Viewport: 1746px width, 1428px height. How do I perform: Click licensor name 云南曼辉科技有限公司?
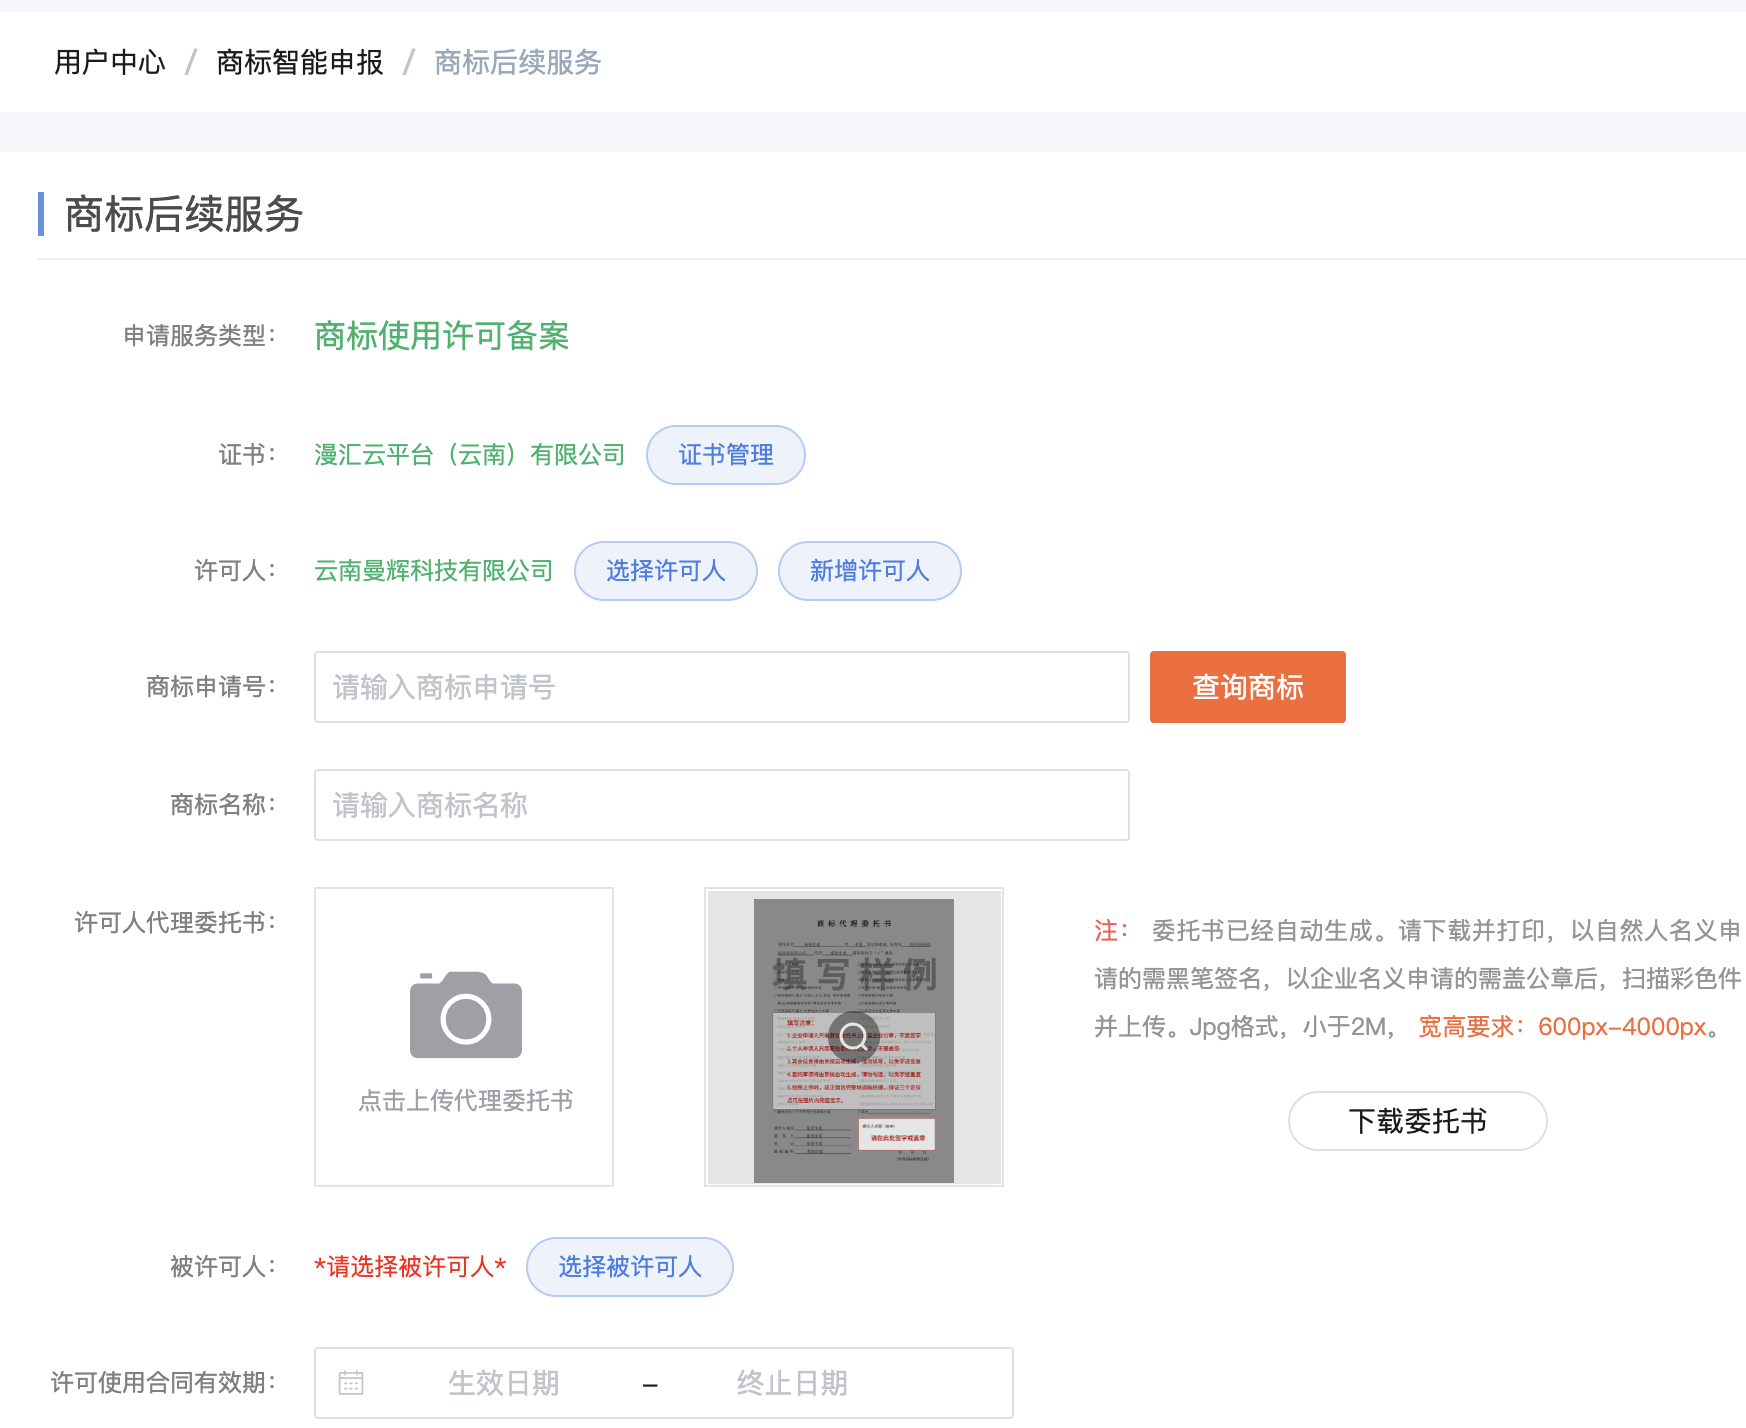[433, 571]
